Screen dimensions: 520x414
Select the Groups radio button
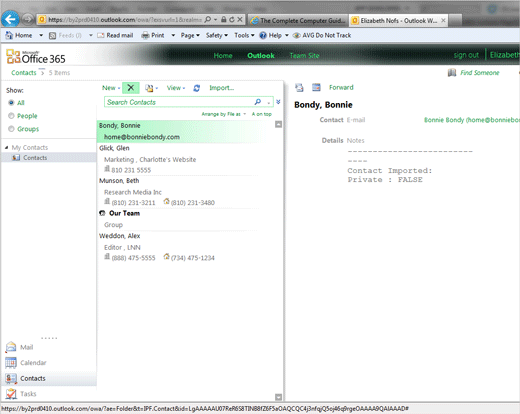point(11,129)
